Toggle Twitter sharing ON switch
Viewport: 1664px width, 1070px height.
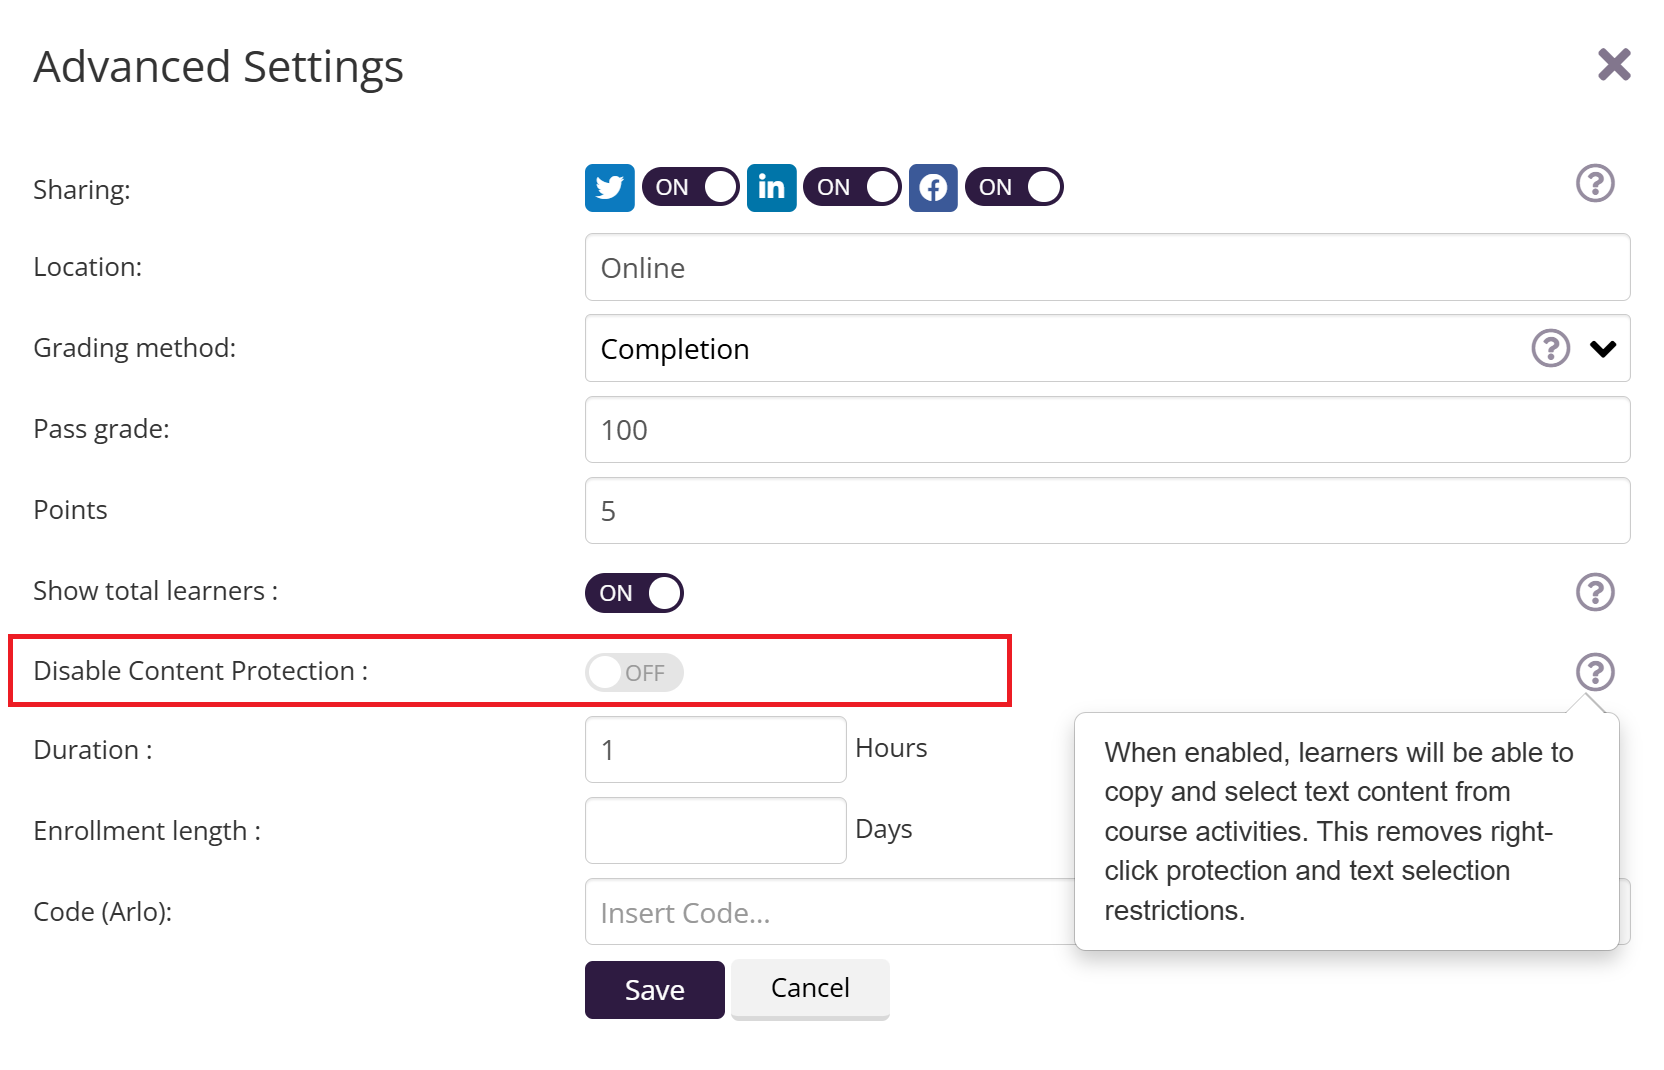[691, 188]
